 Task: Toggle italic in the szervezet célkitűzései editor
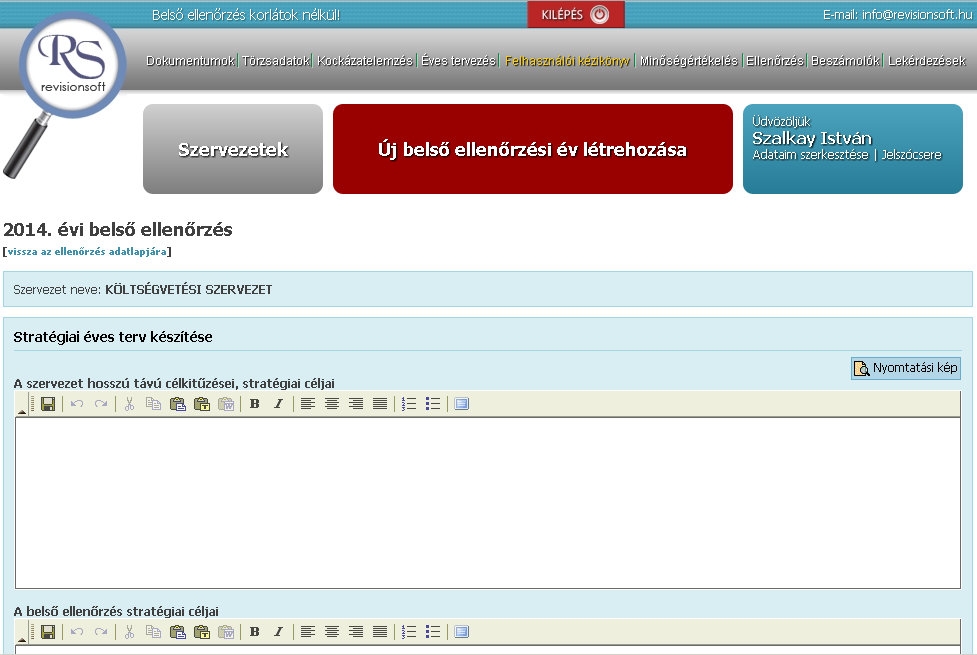tap(279, 404)
